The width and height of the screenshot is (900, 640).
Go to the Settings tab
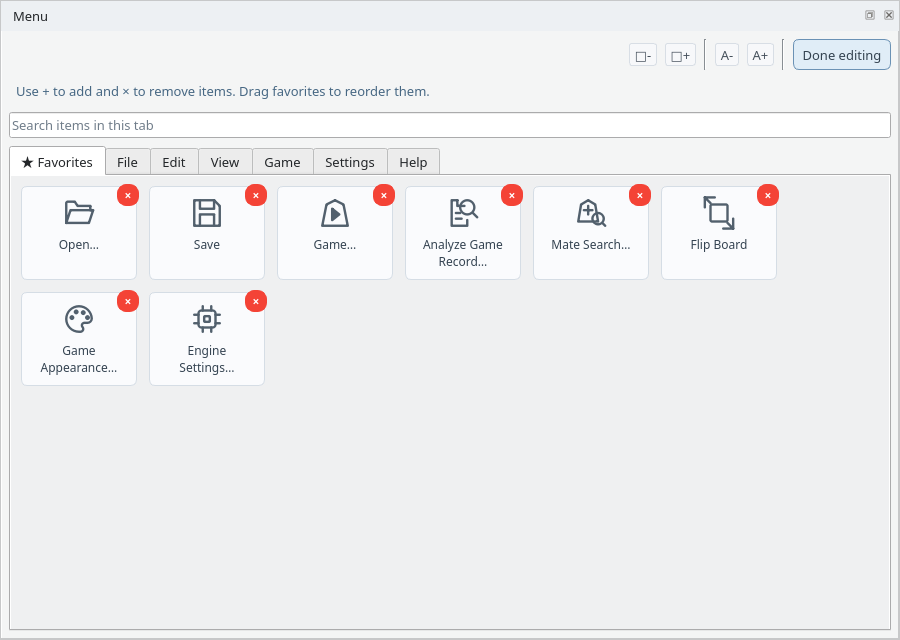pos(350,162)
